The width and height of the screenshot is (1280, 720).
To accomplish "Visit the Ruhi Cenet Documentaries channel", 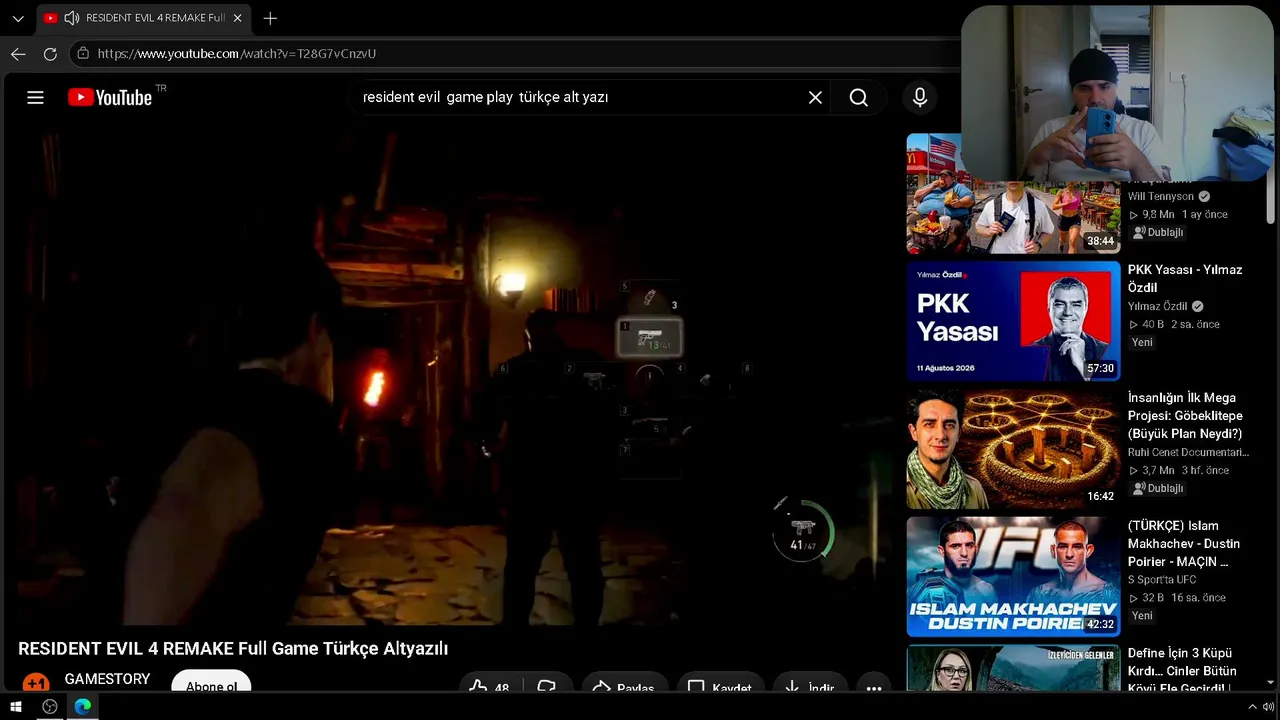I will 1188,452.
